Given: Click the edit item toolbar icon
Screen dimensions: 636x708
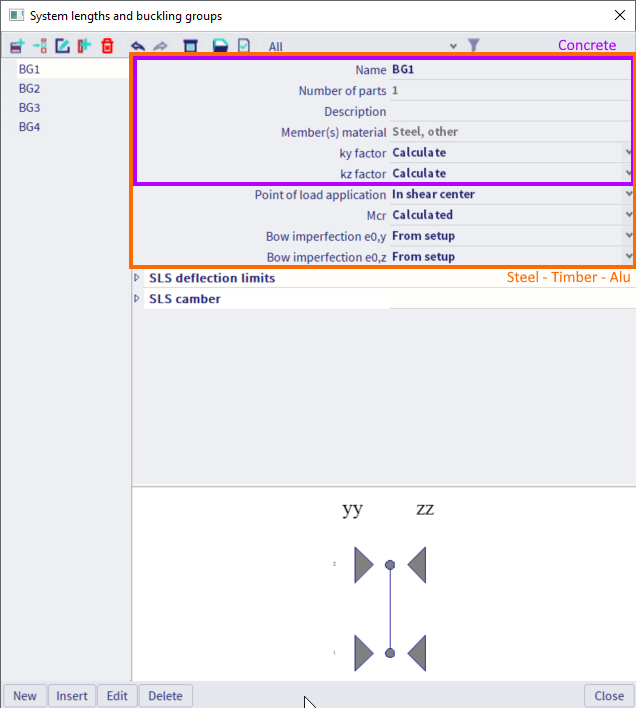Looking at the screenshot, I should point(62,46).
